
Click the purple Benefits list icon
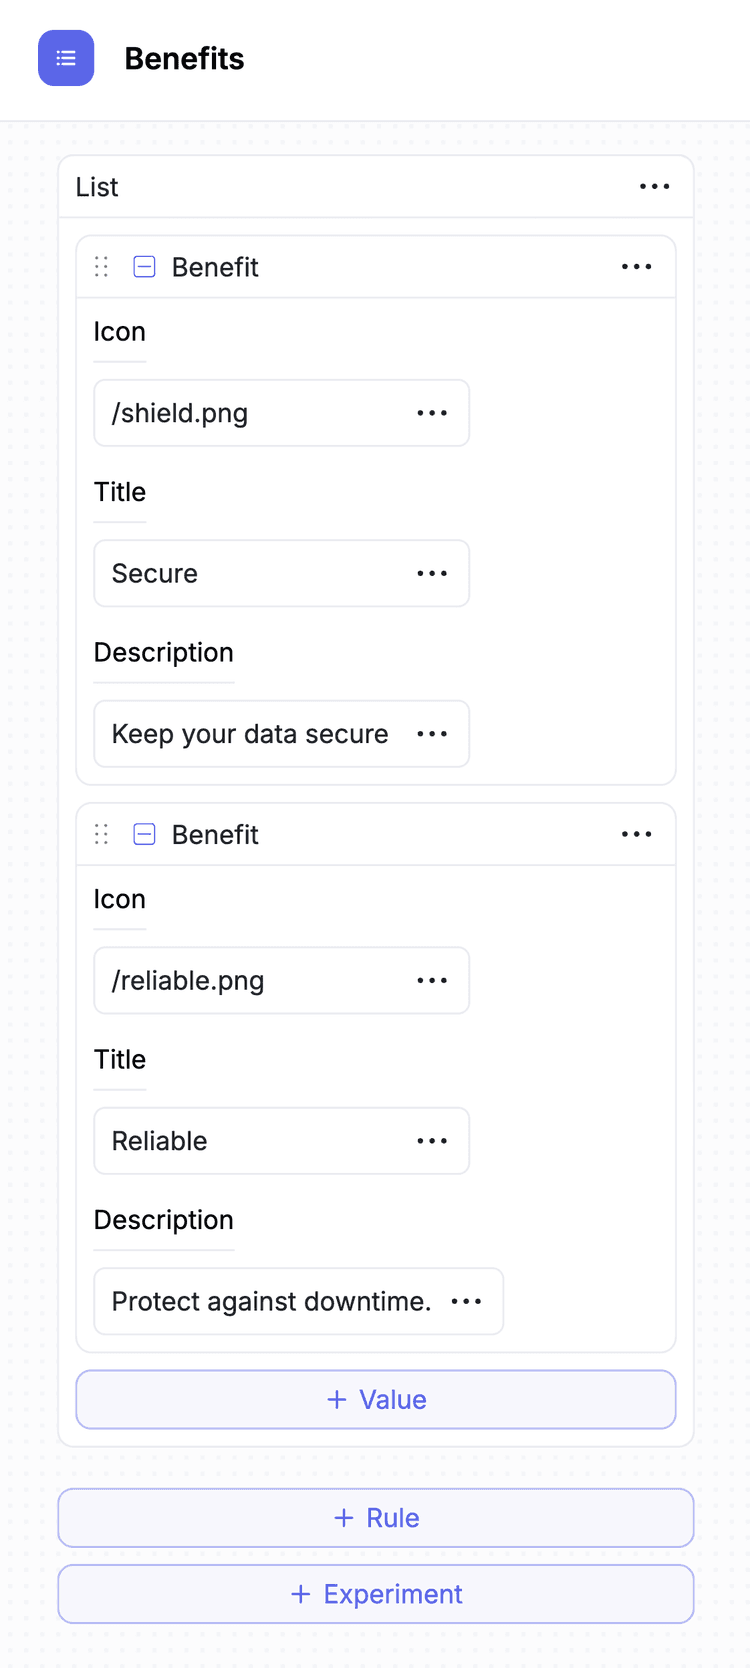pos(66,58)
